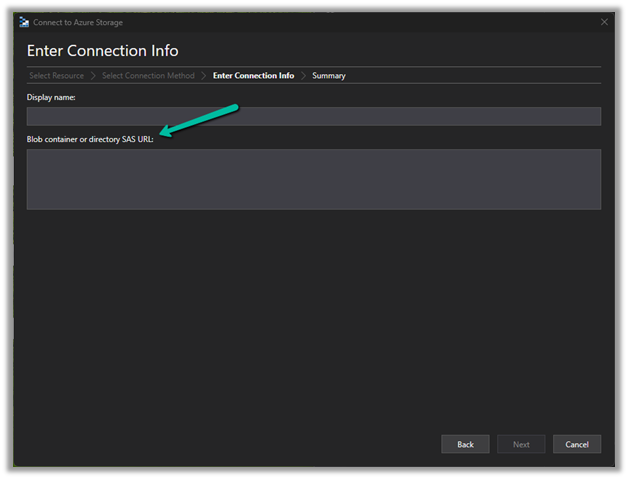Viewport: 628px width, 479px height.
Task: Click the chevron right after Select Connection Method
Action: click(204, 76)
